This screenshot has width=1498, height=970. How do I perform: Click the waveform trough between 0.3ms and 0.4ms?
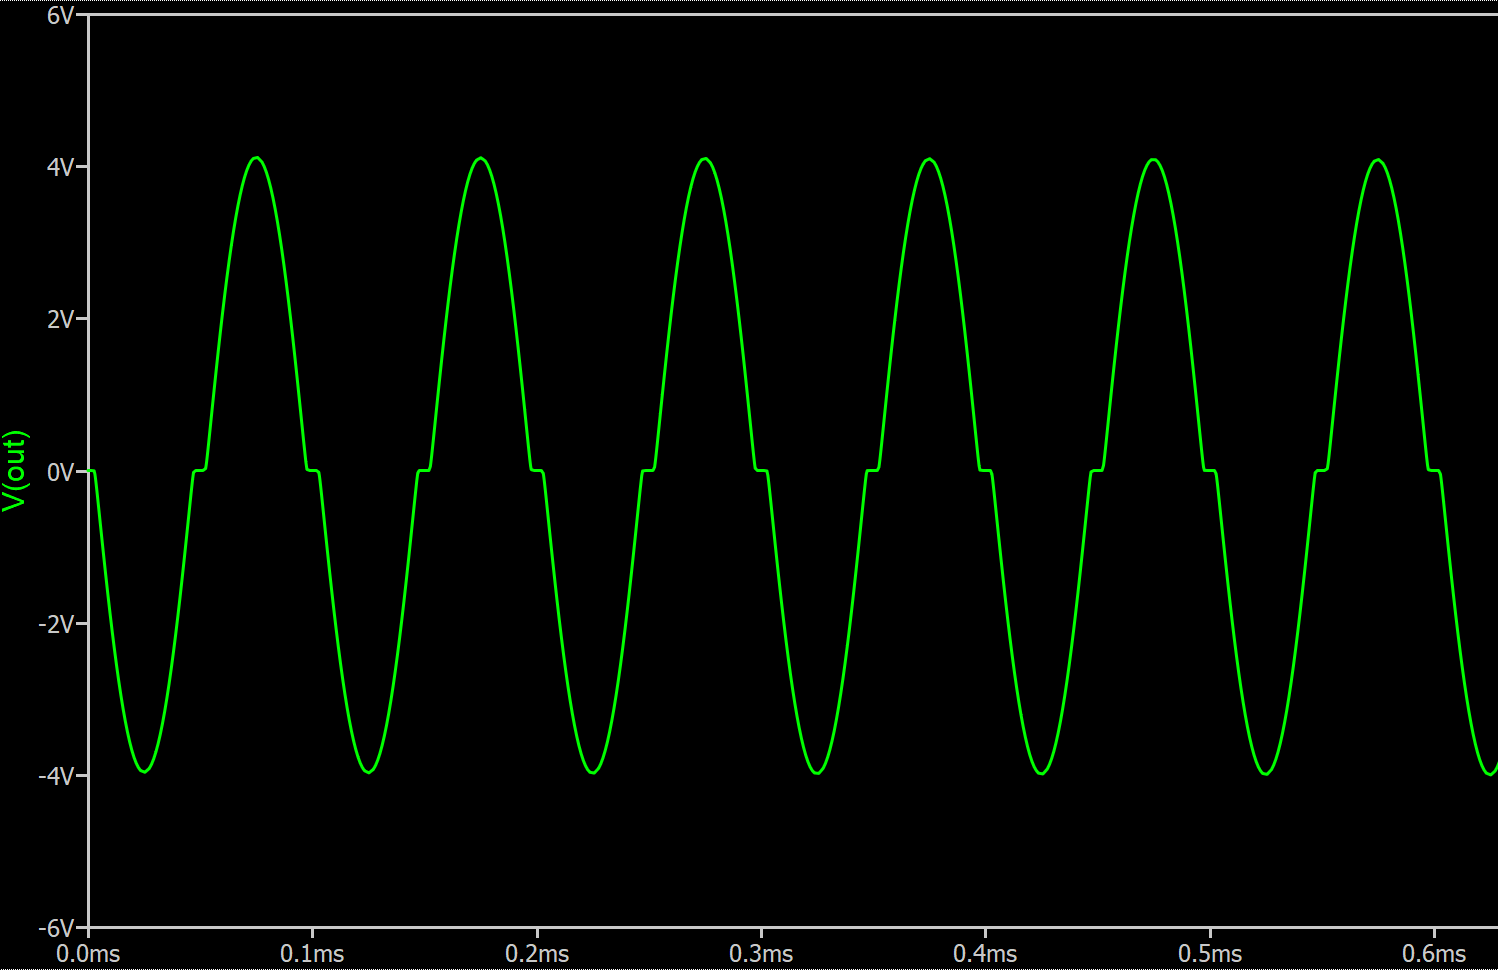pos(818,773)
